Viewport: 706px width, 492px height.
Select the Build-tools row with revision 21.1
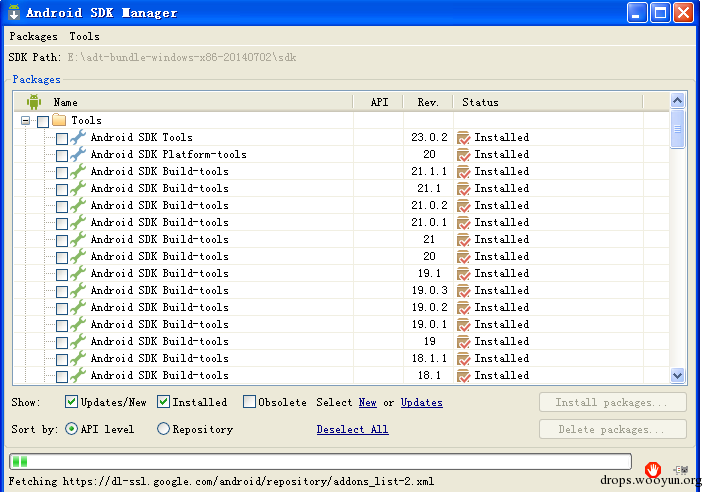pyautogui.click(x=341, y=188)
